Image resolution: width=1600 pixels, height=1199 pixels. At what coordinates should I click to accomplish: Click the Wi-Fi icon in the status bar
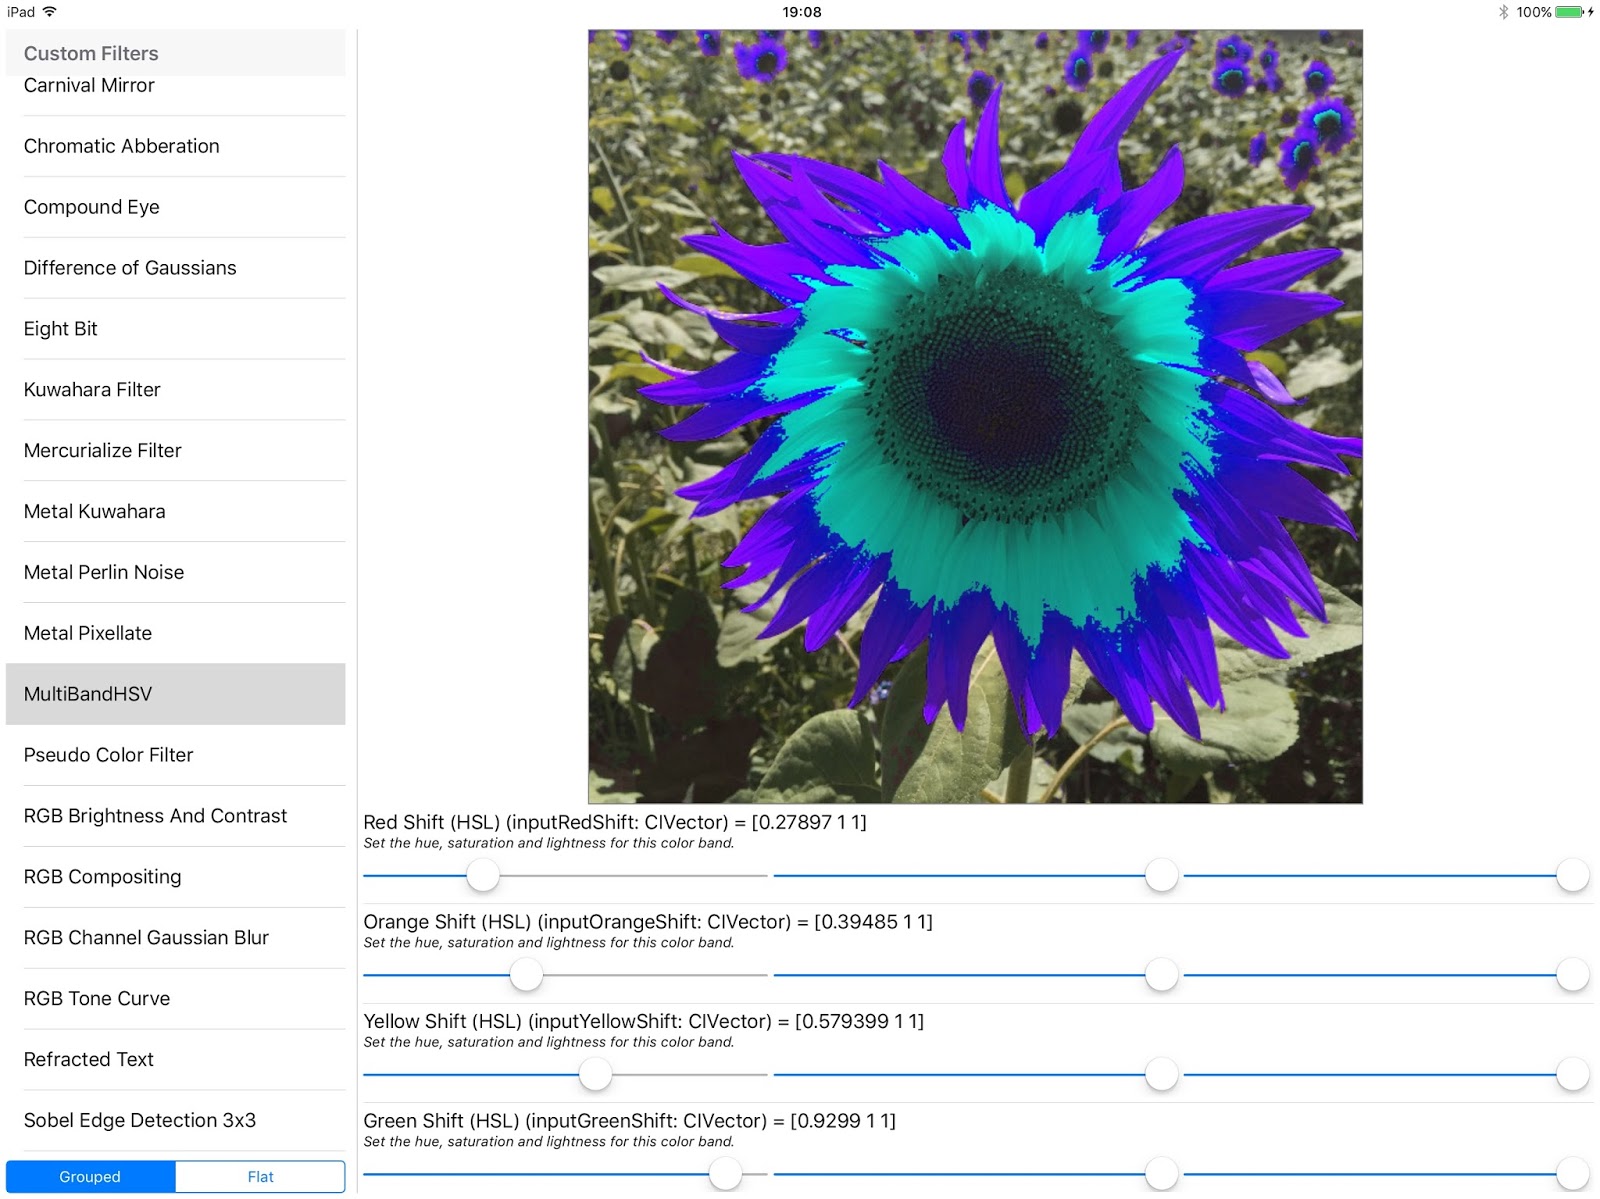tap(48, 12)
